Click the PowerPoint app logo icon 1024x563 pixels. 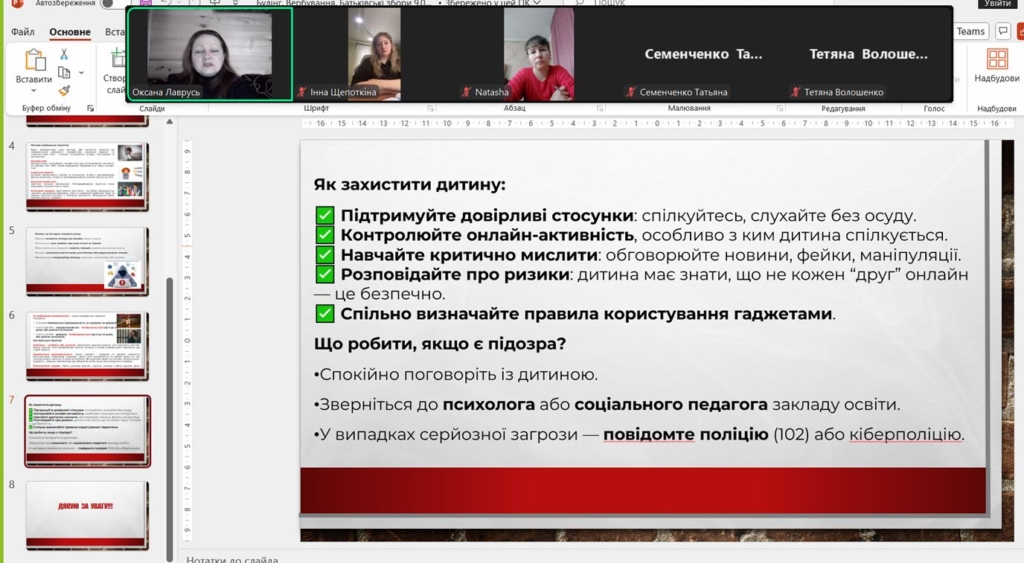(x=16, y=4)
